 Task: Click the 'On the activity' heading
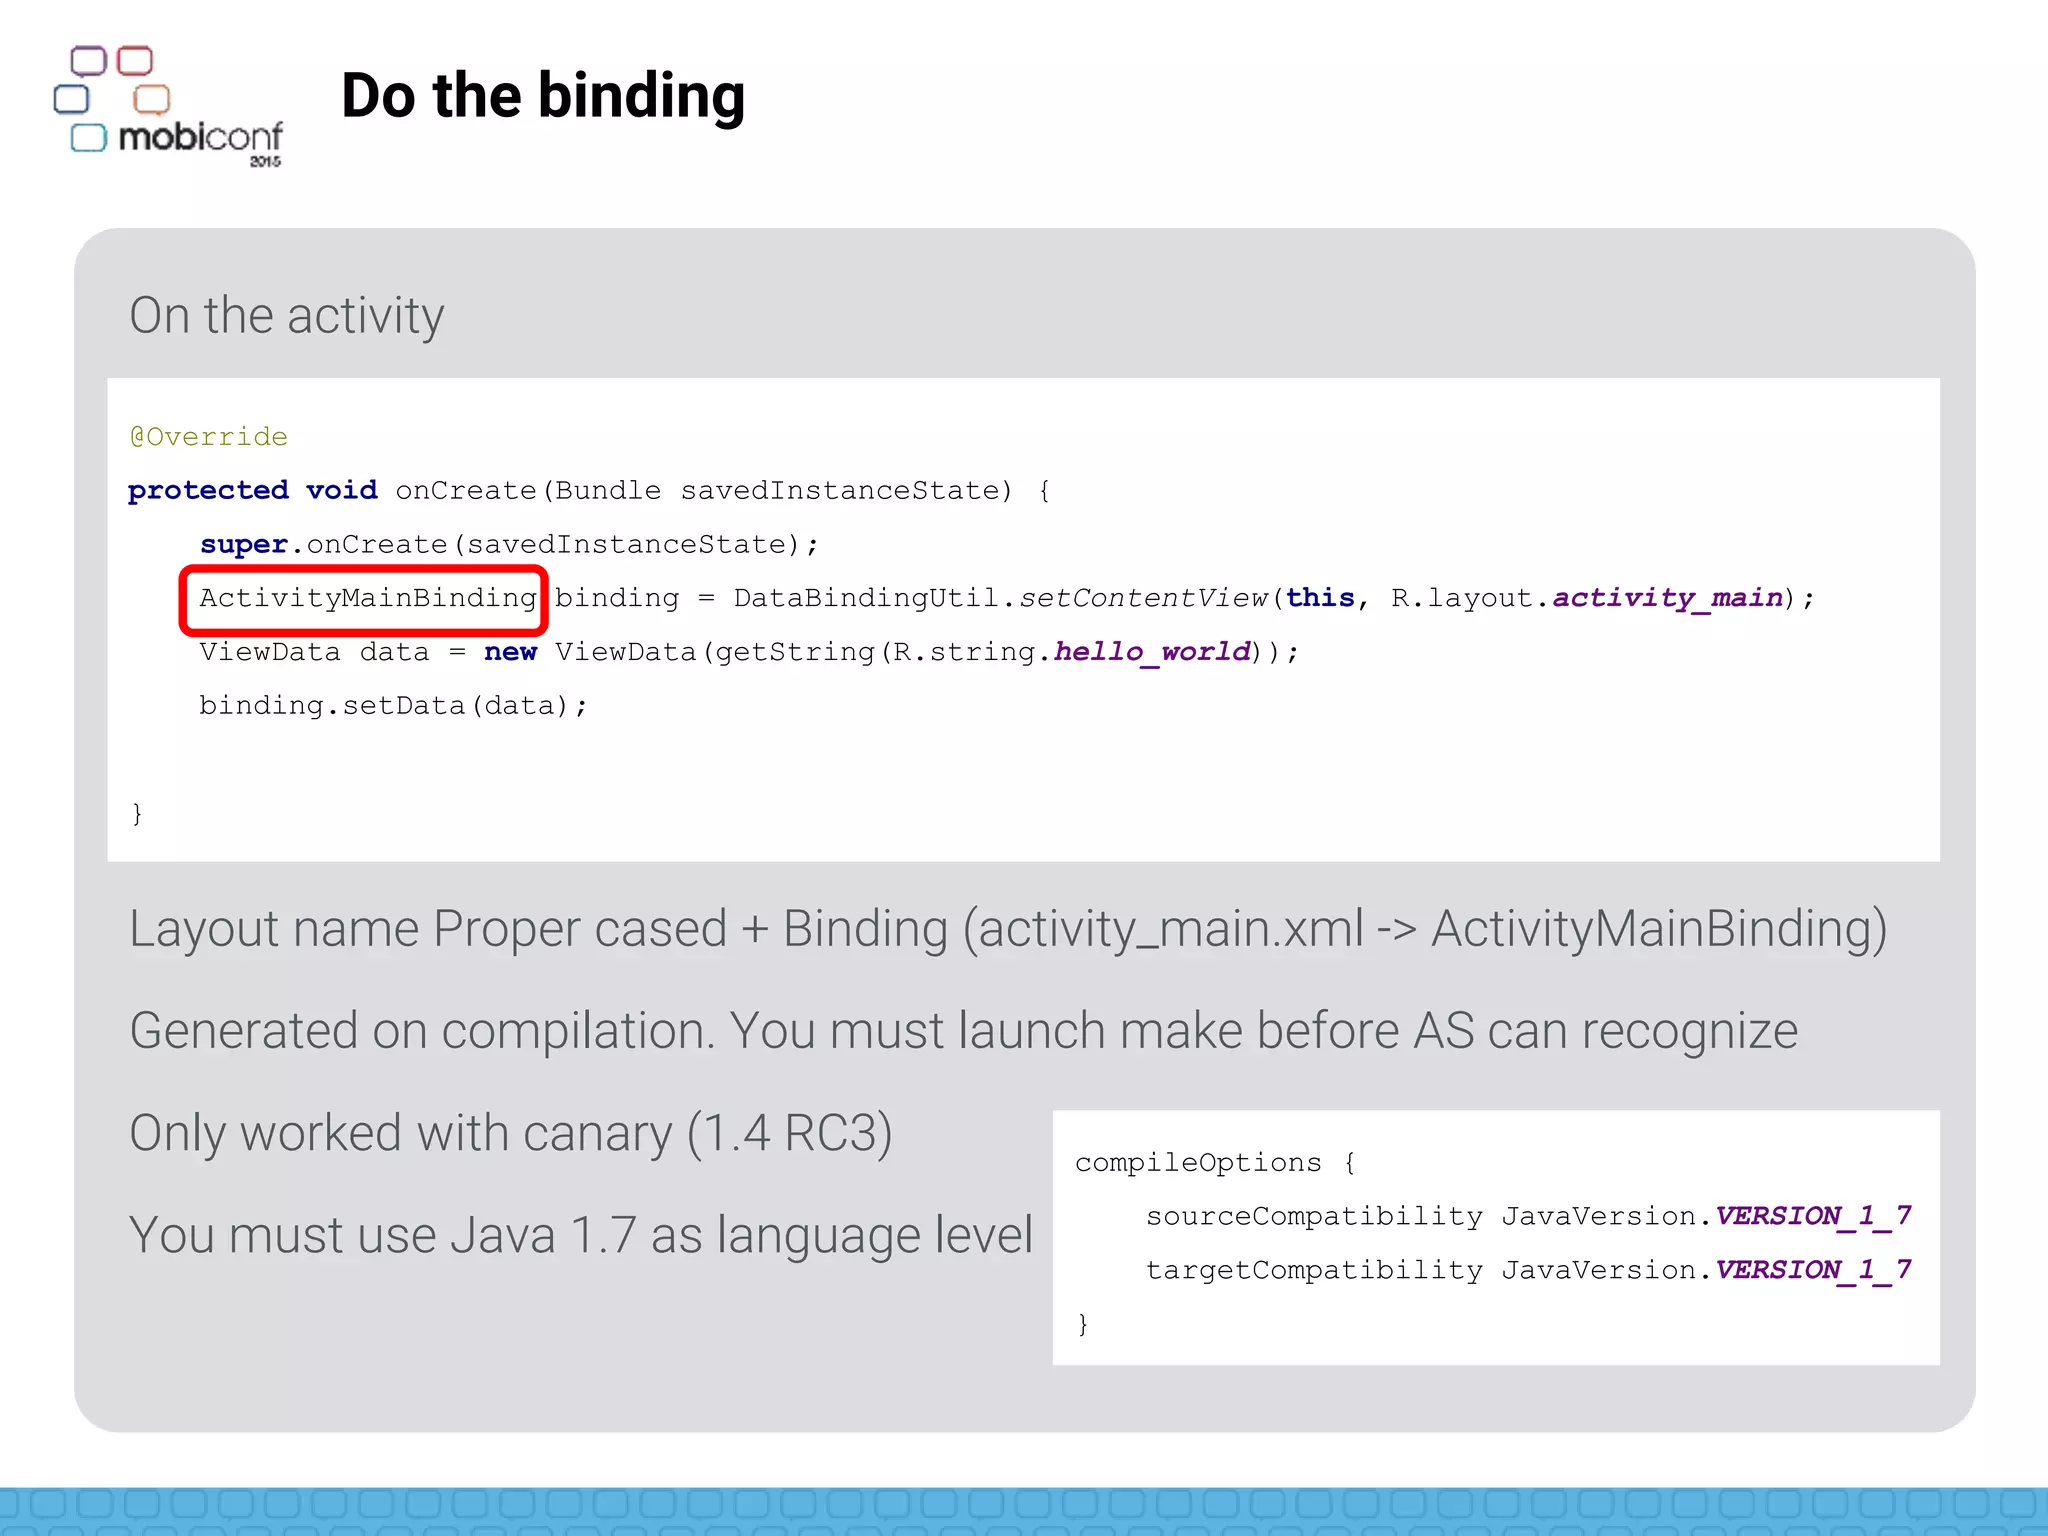coord(287,316)
